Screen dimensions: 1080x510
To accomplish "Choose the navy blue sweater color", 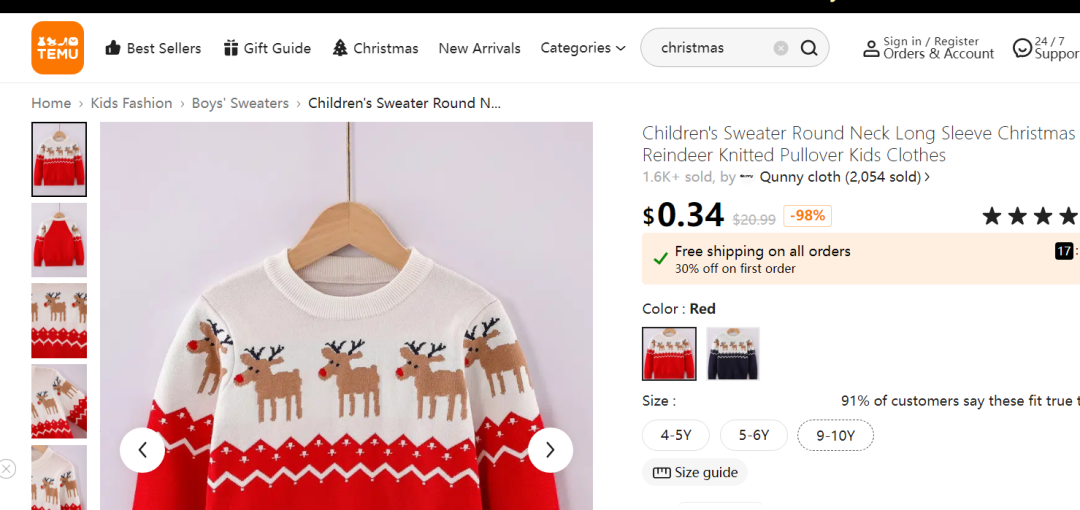I will (x=733, y=354).
